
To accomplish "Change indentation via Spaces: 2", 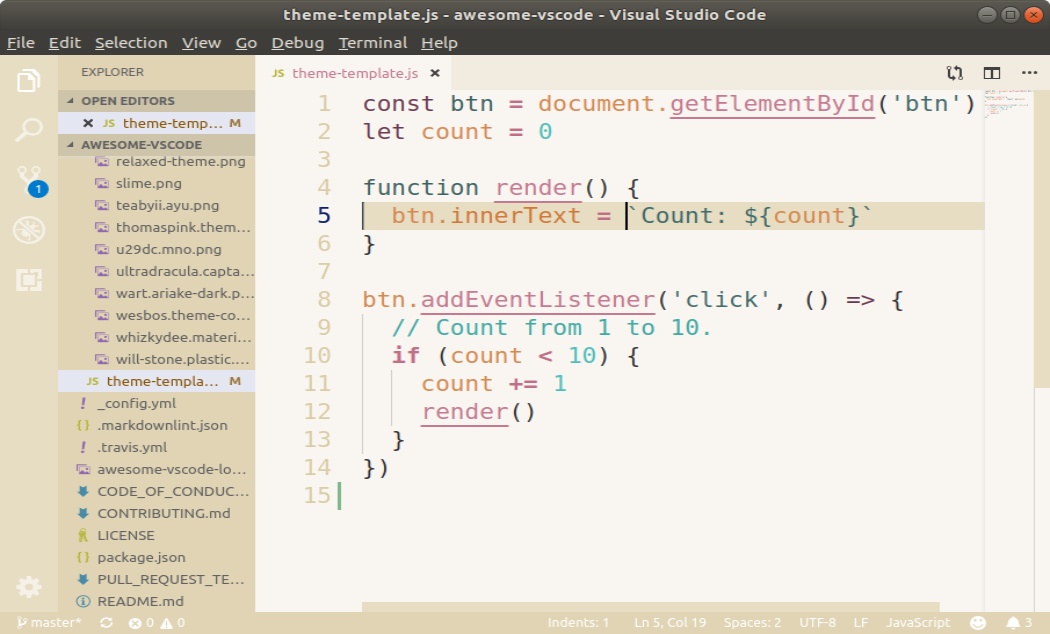I will pos(752,623).
